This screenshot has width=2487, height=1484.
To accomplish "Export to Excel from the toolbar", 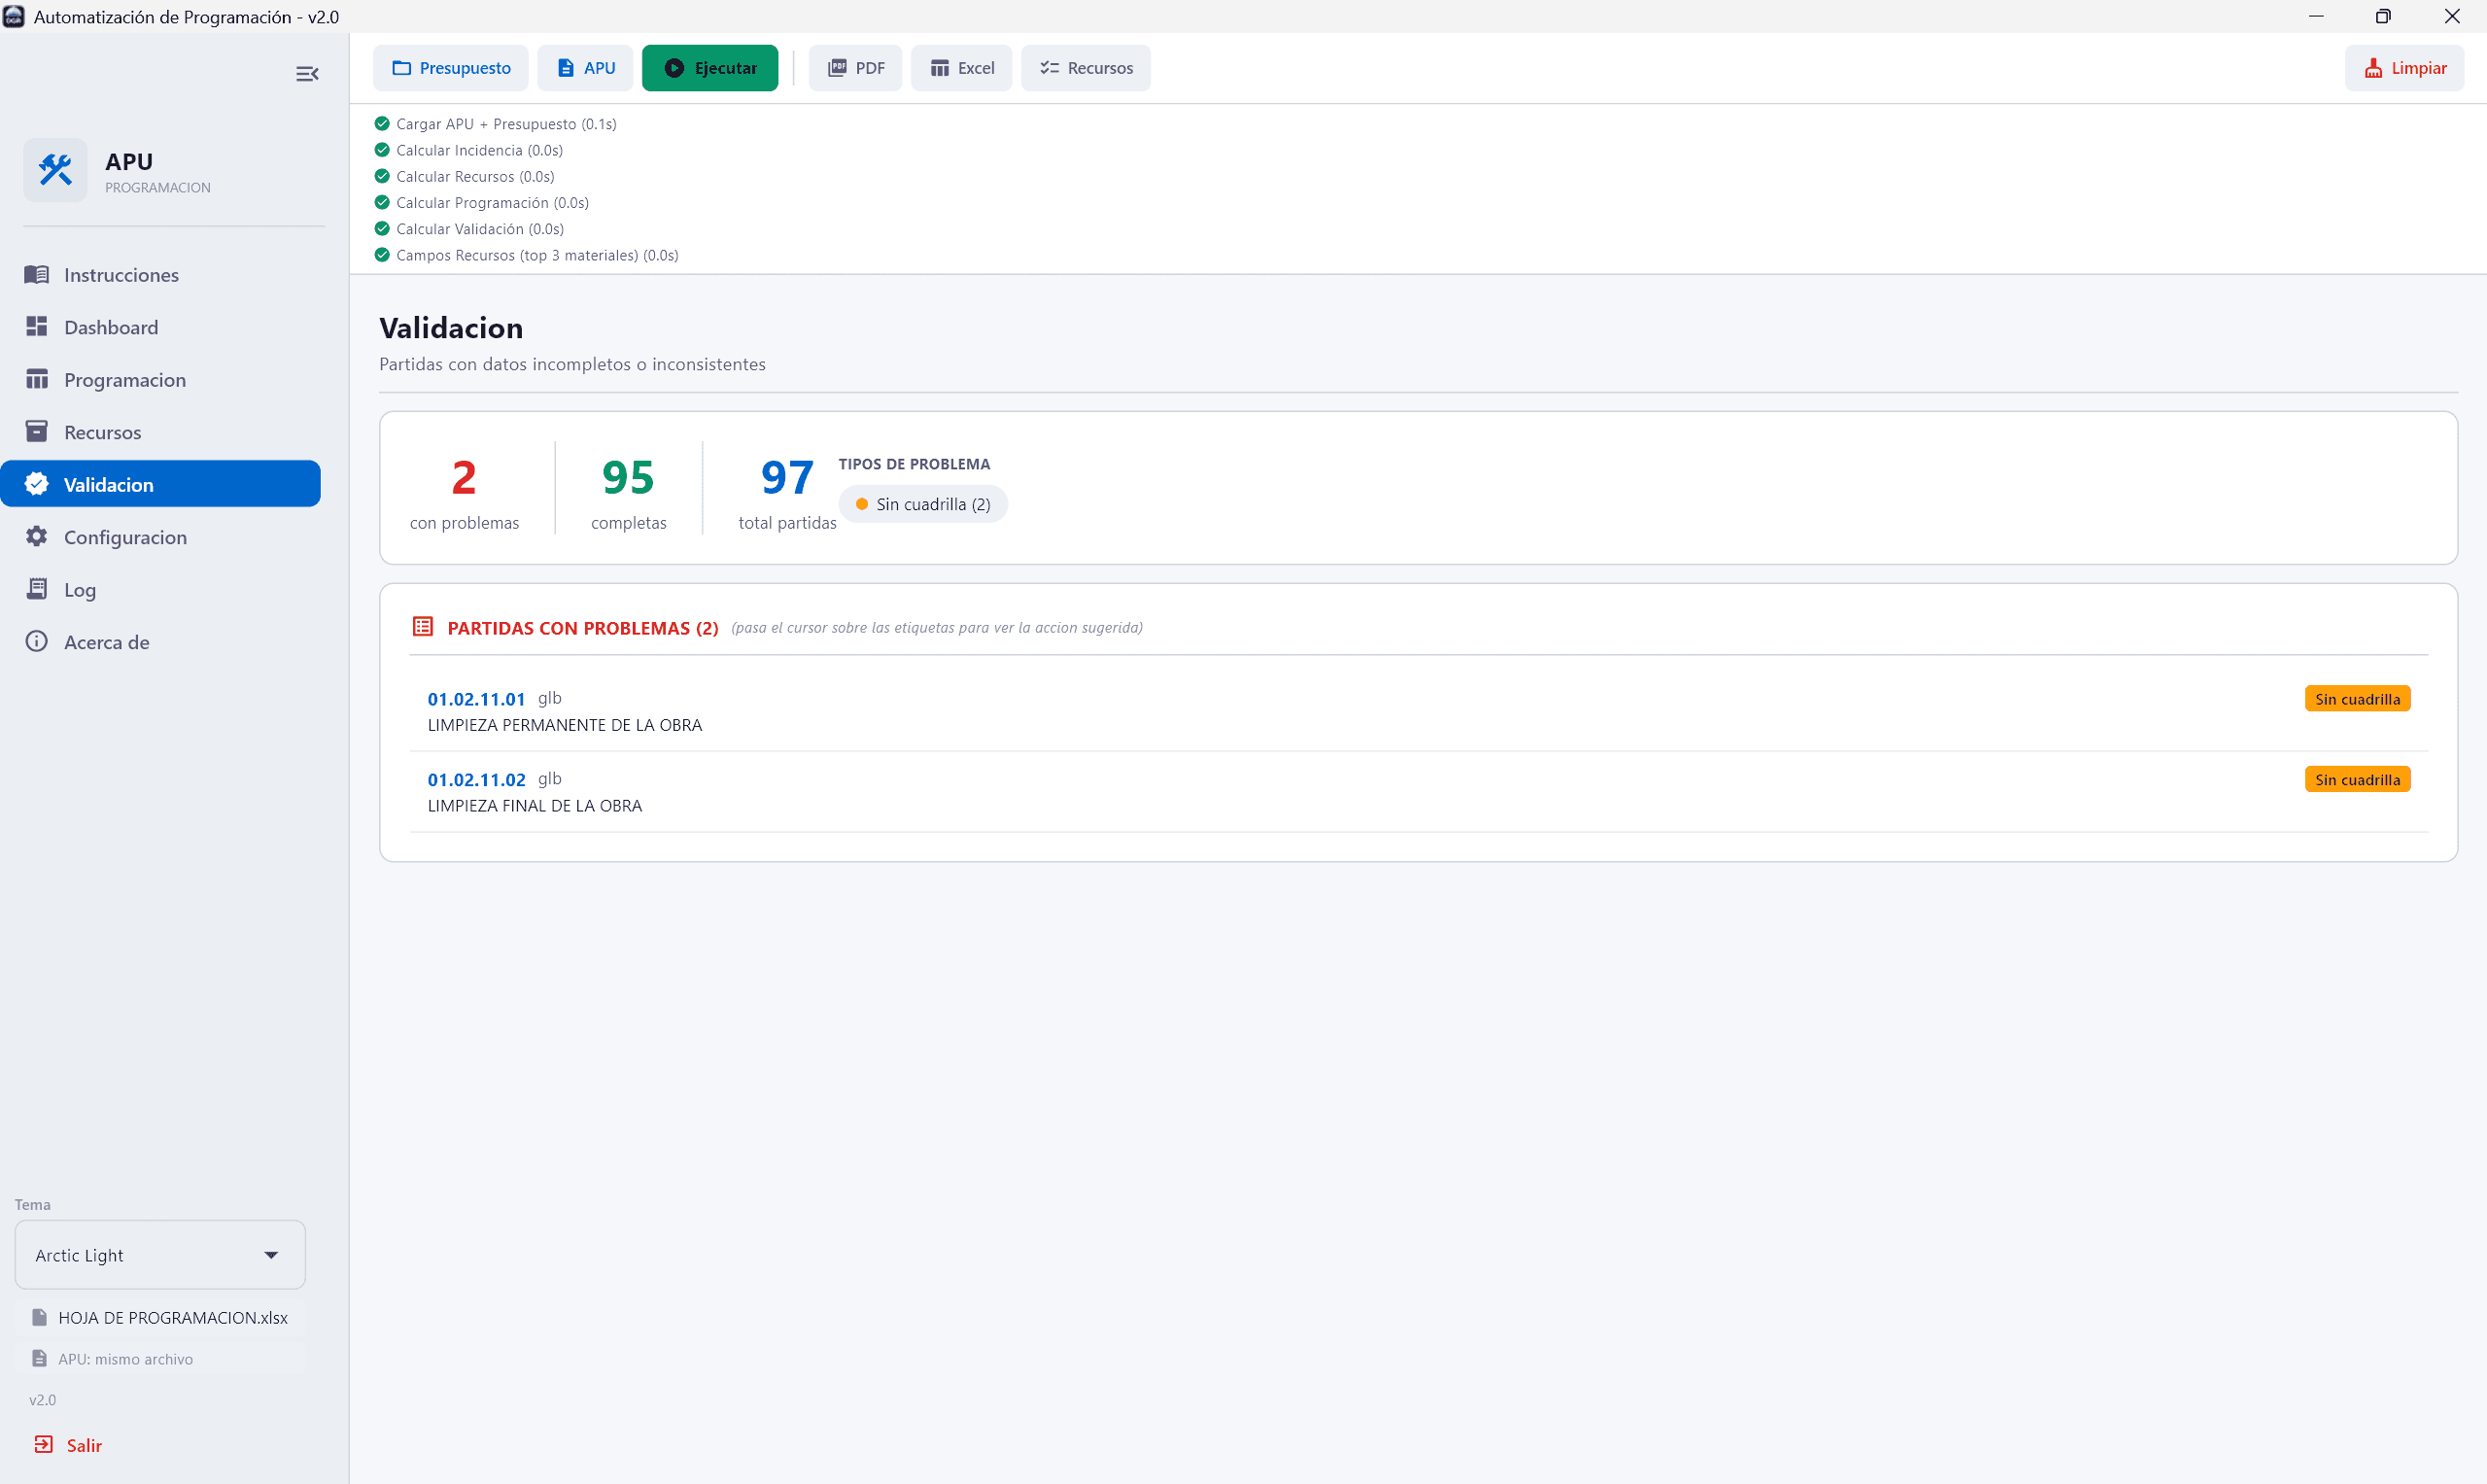I will (962, 68).
